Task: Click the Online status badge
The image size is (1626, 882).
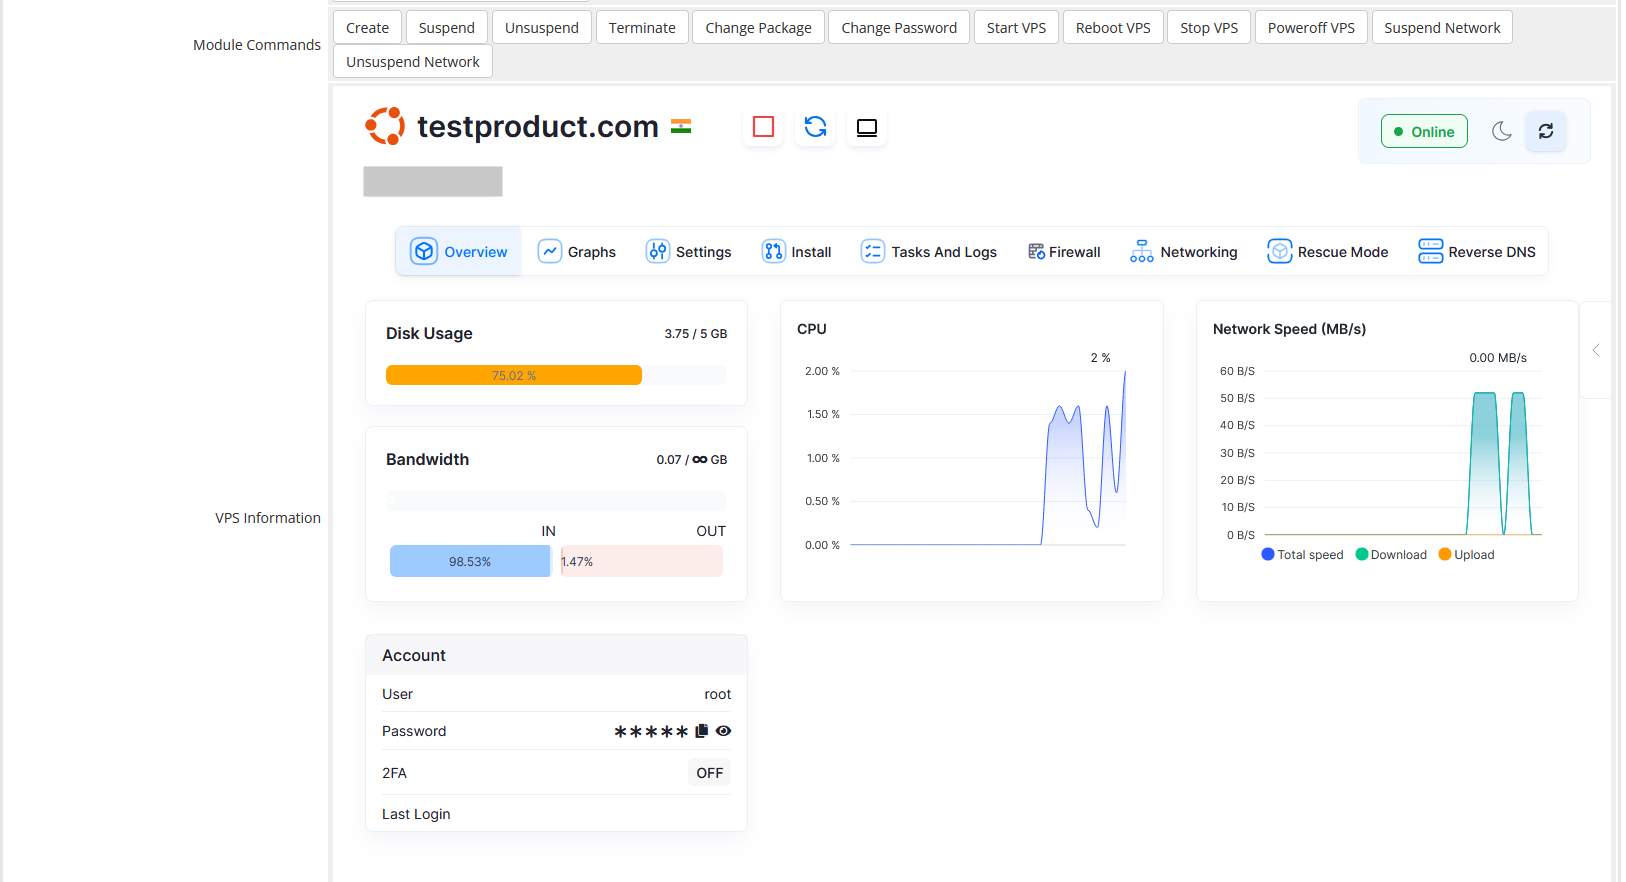Action: pos(1423,132)
